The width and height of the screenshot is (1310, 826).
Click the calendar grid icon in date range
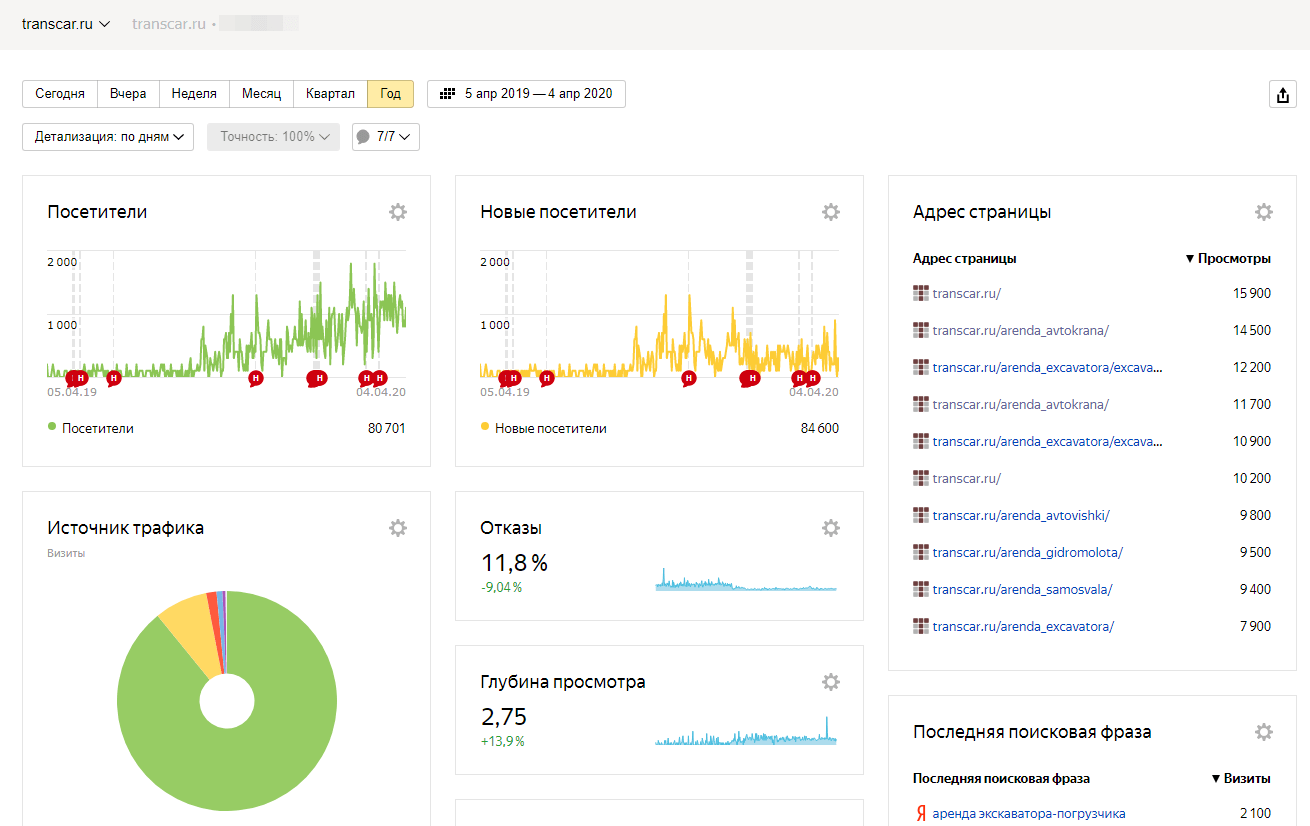tap(447, 94)
